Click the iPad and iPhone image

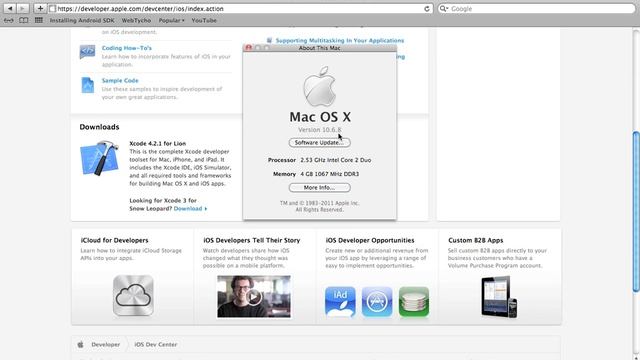tap(499, 297)
